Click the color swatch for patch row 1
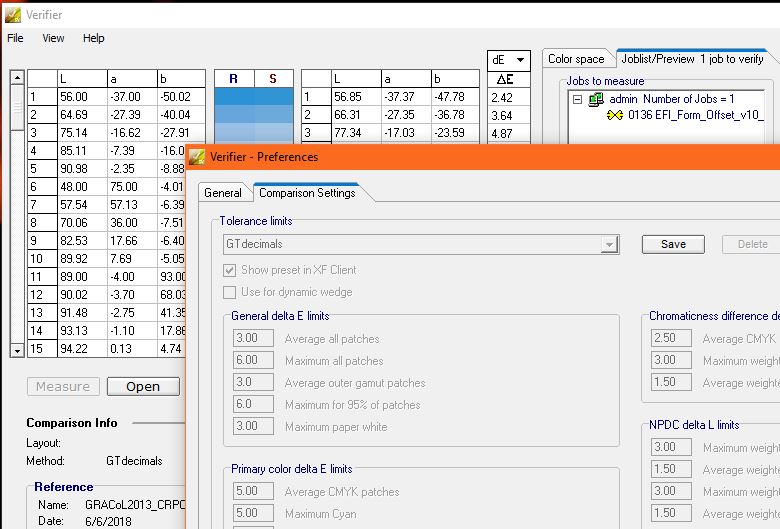This screenshot has height=529, width=780. tap(254, 97)
